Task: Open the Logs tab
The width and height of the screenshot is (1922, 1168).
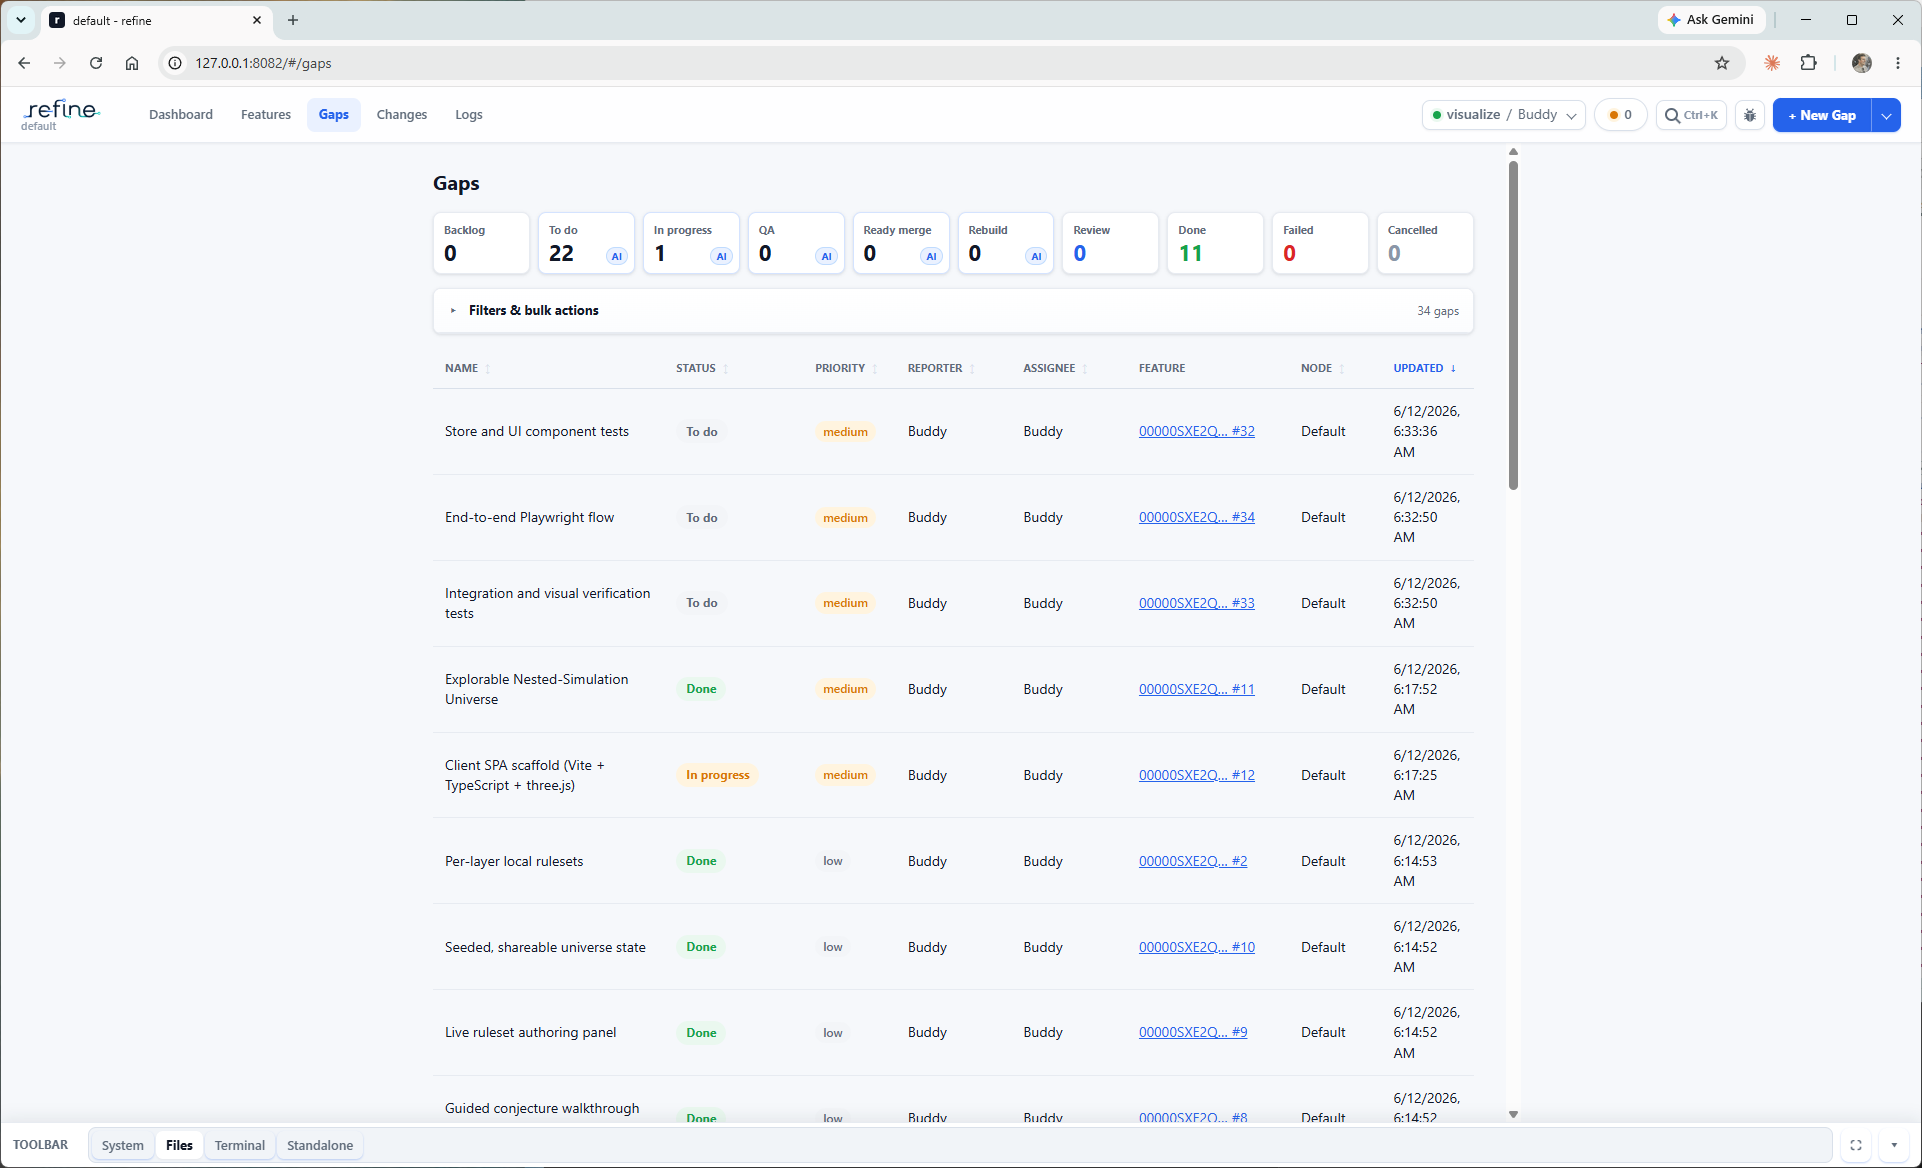Action: point(469,115)
